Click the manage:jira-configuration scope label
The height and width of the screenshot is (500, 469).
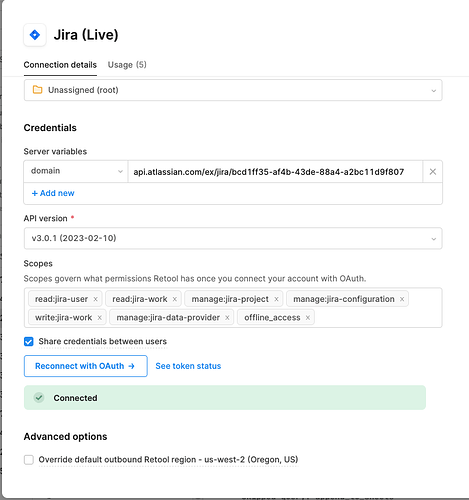(x=344, y=299)
